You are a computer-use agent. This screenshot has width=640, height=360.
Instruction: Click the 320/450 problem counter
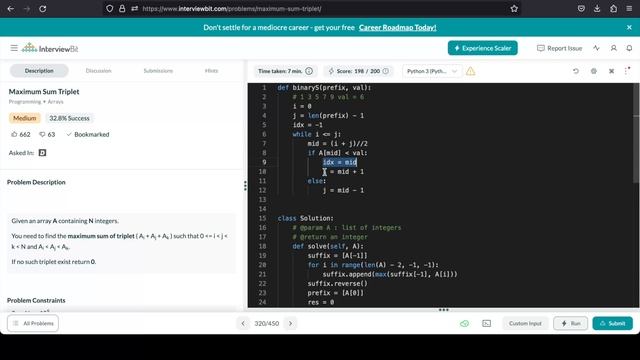pyautogui.click(x=267, y=323)
